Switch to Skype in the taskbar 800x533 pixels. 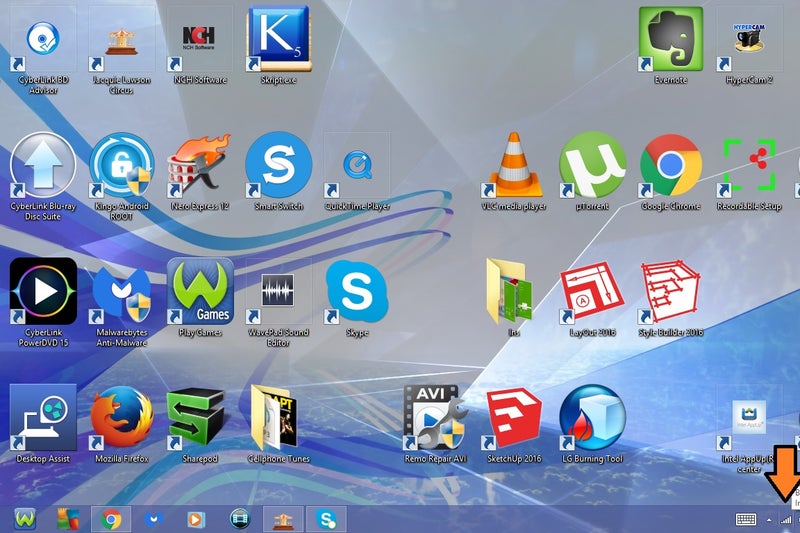326,519
